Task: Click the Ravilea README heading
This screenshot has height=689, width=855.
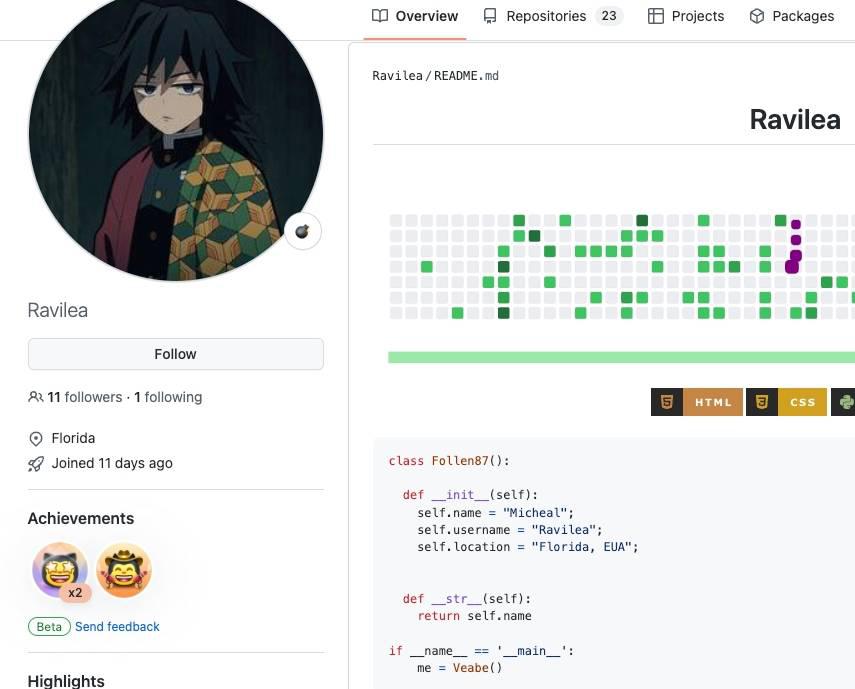Action: (x=794, y=120)
